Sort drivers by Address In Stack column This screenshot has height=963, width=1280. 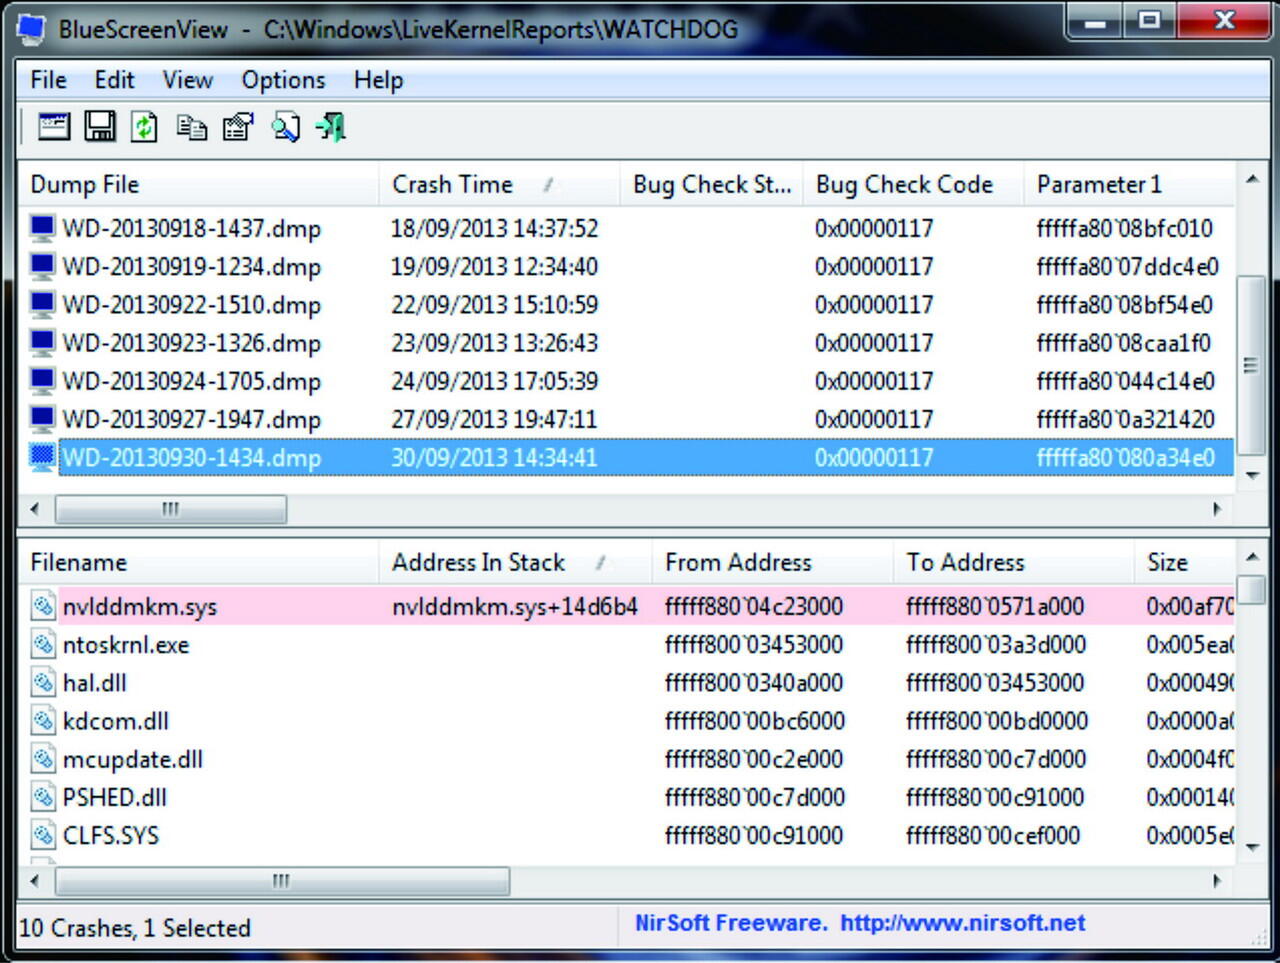click(479, 563)
